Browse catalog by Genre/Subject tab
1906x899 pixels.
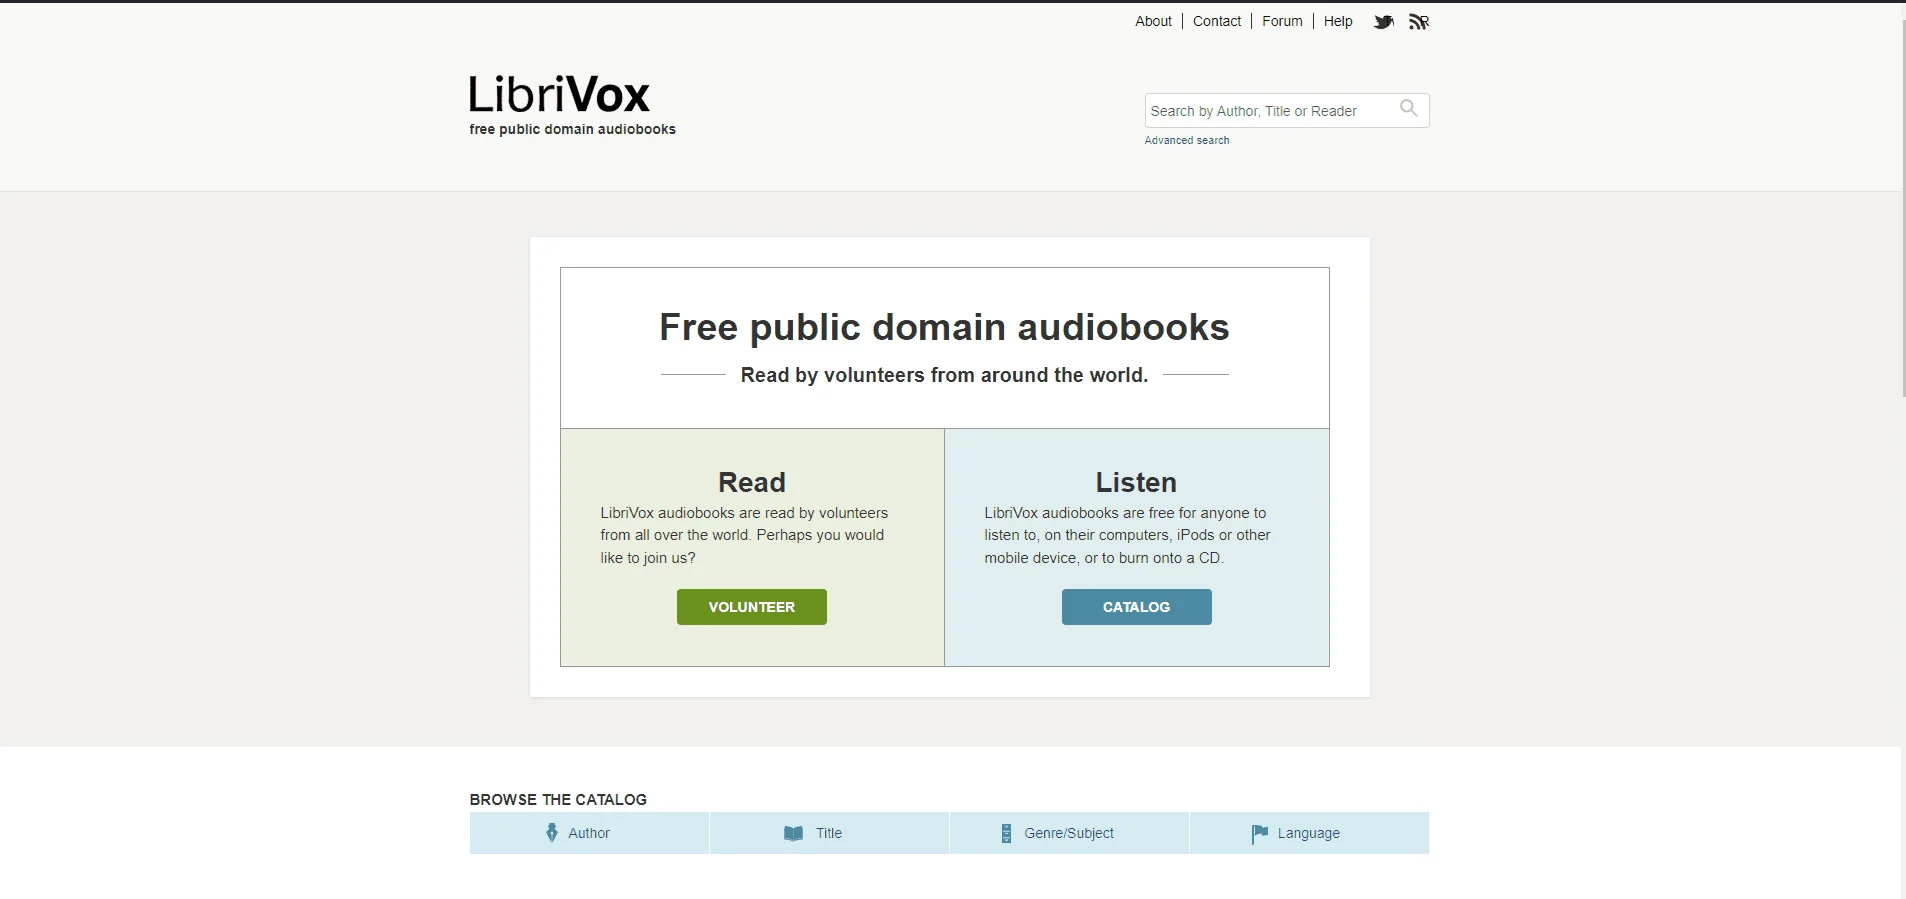coord(1069,833)
